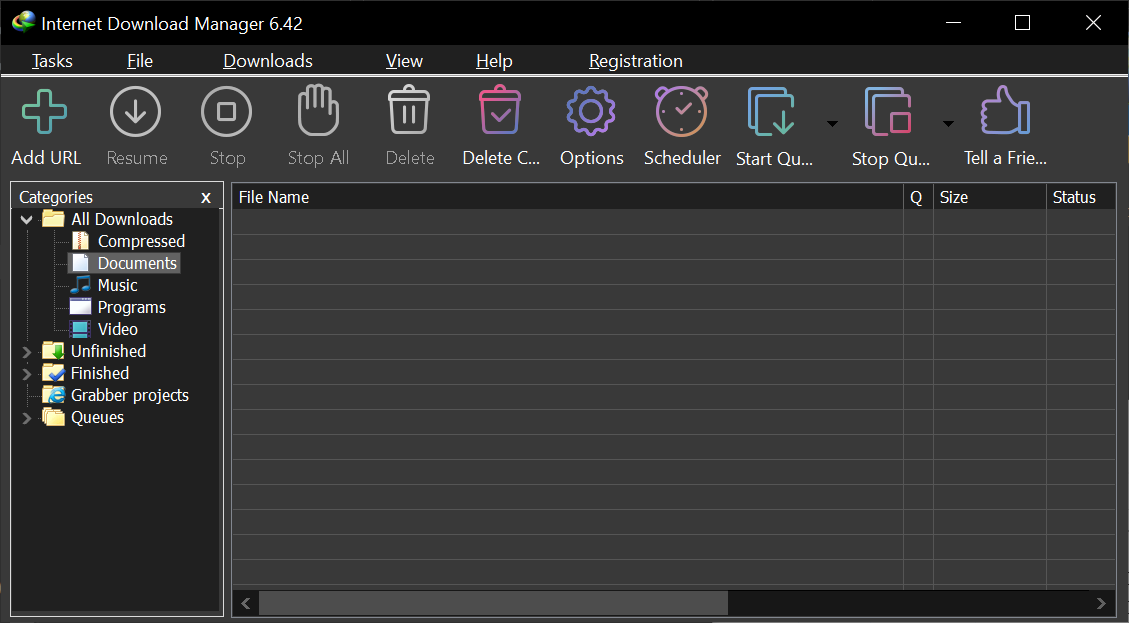Click the horizontal scrollbar right arrow

click(x=1101, y=603)
